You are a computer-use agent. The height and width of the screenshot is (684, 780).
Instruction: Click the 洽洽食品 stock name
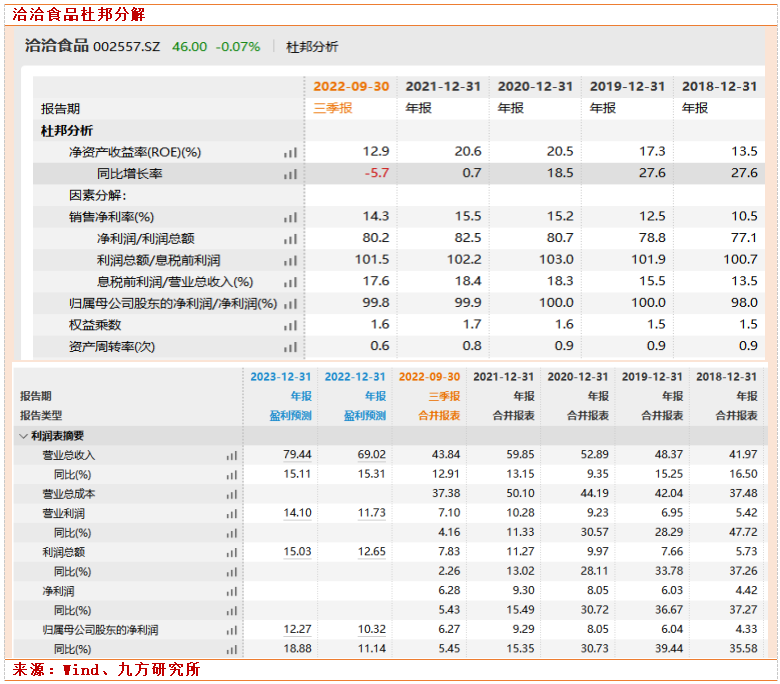[x=56, y=46]
